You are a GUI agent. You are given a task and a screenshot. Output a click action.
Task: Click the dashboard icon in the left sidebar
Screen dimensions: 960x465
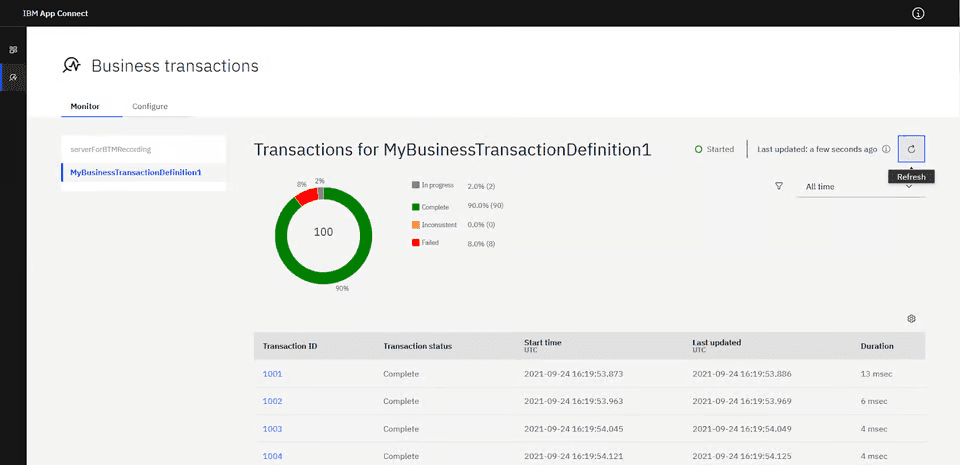[x=13, y=49]
